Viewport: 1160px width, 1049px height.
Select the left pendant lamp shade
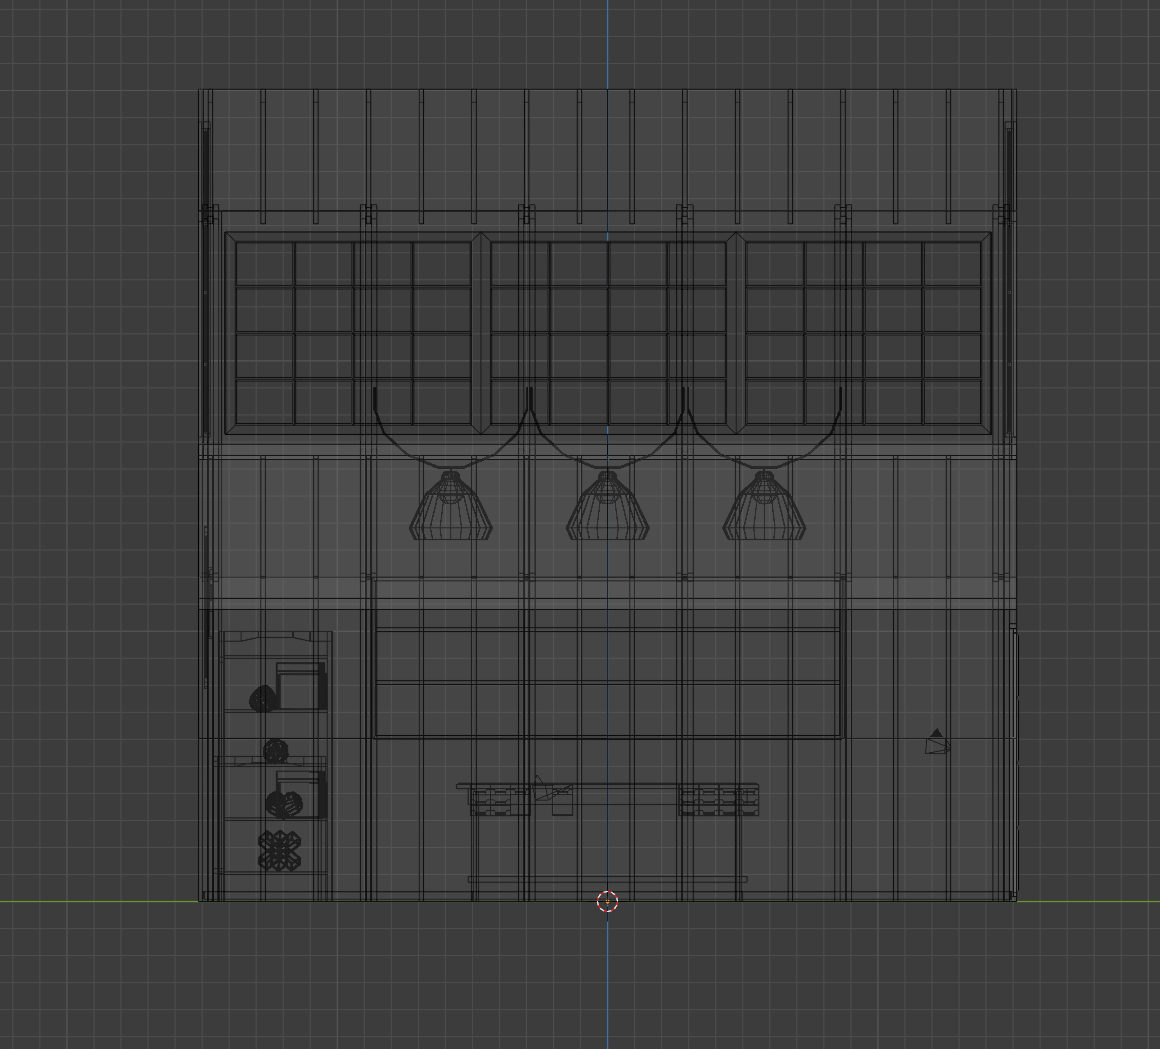point(451,505)
